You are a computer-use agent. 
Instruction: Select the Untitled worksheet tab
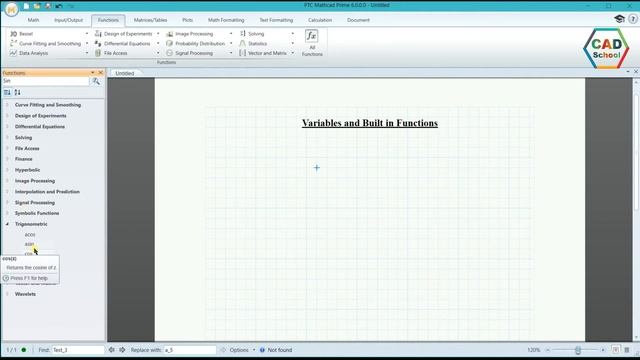coord(125,73)
